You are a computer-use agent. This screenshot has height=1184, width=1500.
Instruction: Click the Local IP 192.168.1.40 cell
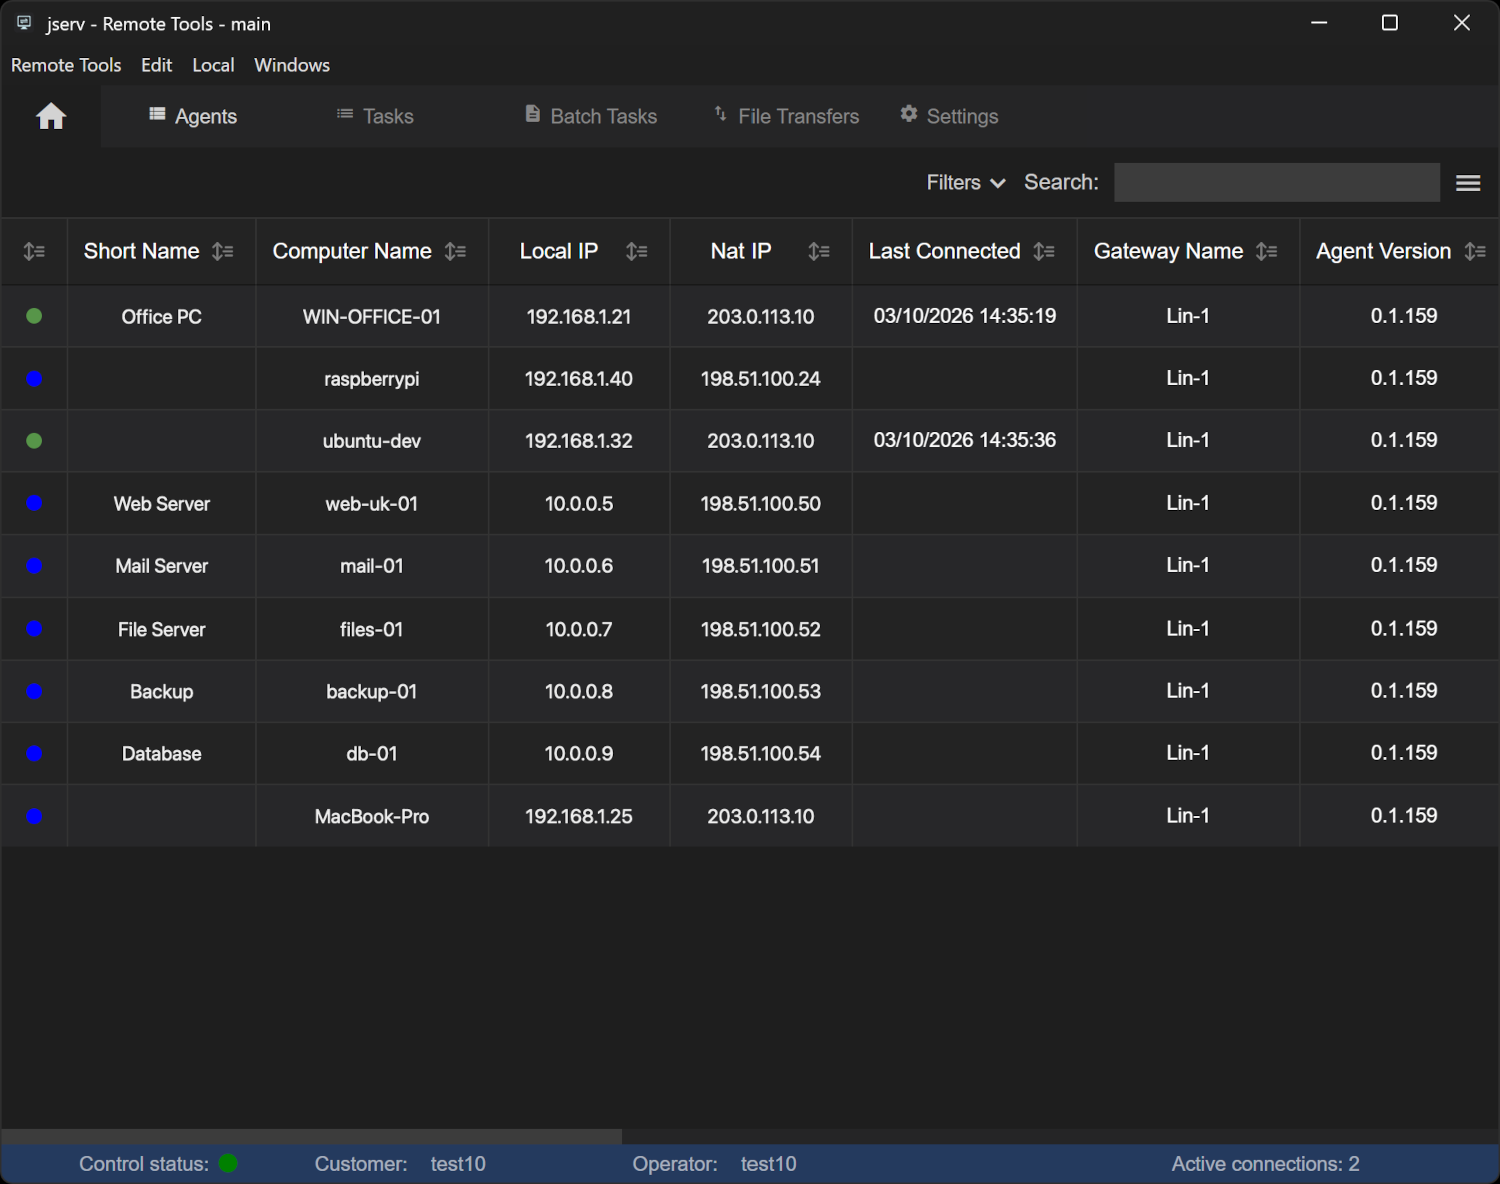point(579,379)
